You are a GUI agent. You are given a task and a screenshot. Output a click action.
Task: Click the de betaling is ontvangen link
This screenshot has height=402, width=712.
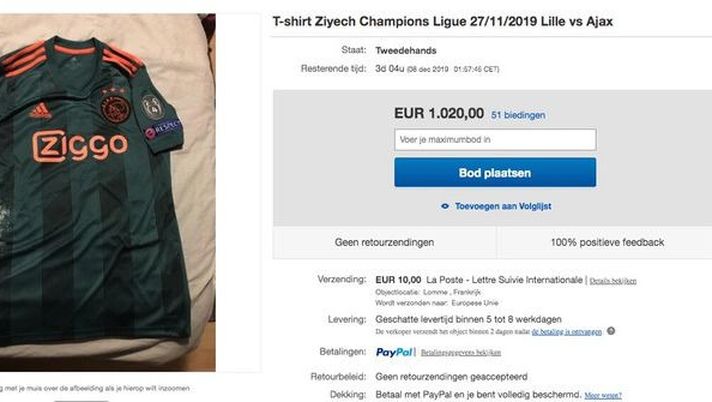(x=567, y=332)
